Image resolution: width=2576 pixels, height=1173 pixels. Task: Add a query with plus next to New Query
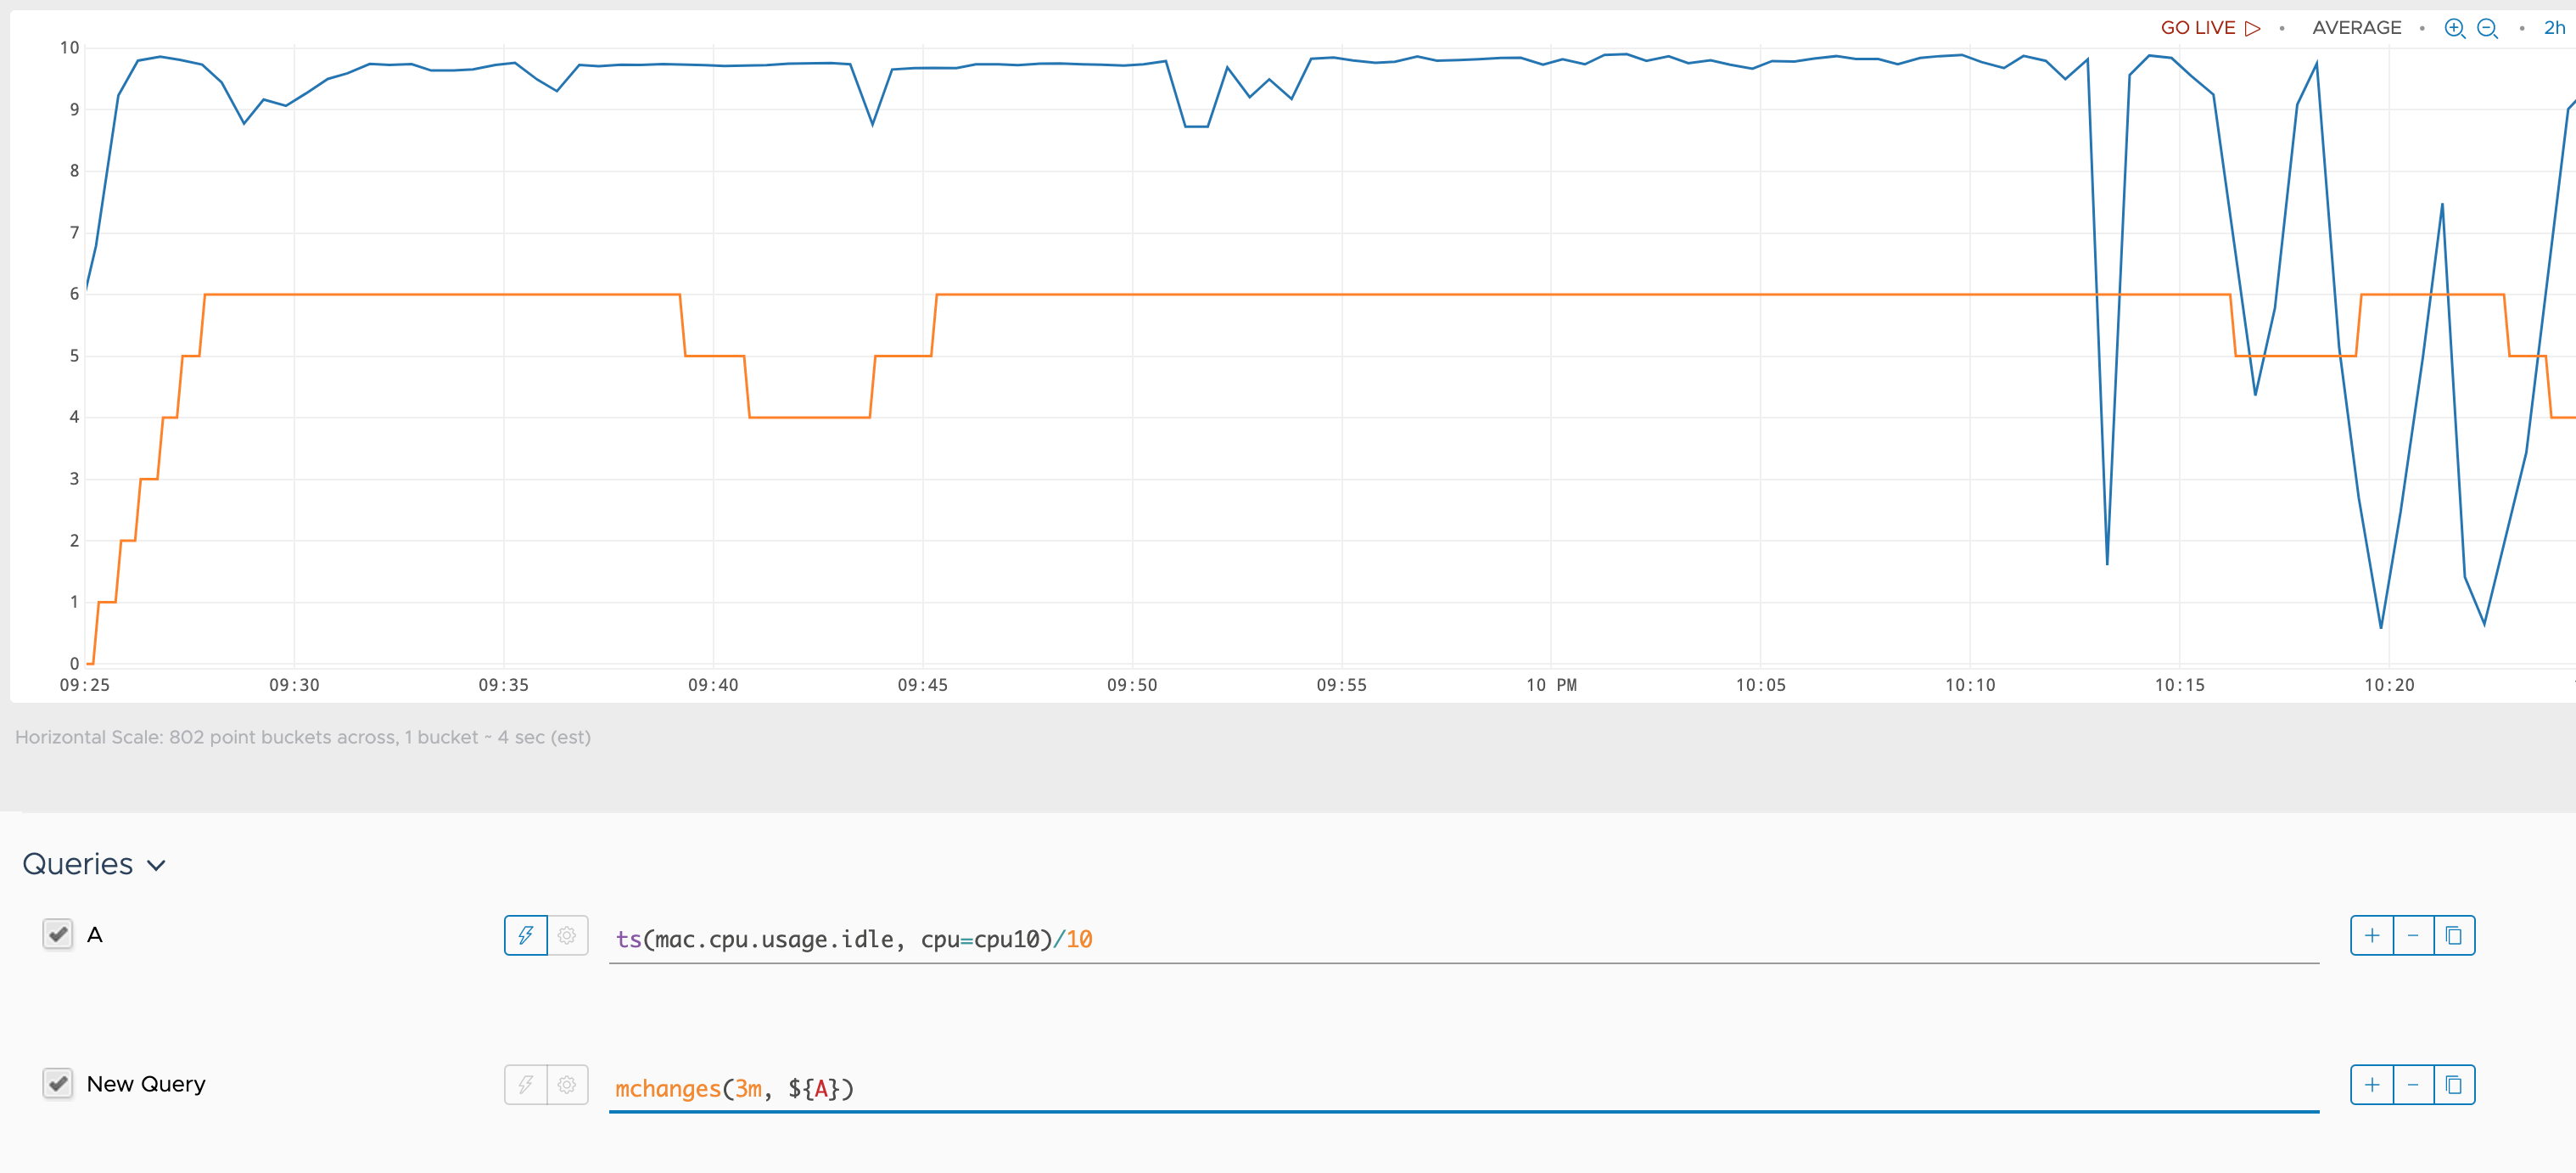(2371, 1084)
